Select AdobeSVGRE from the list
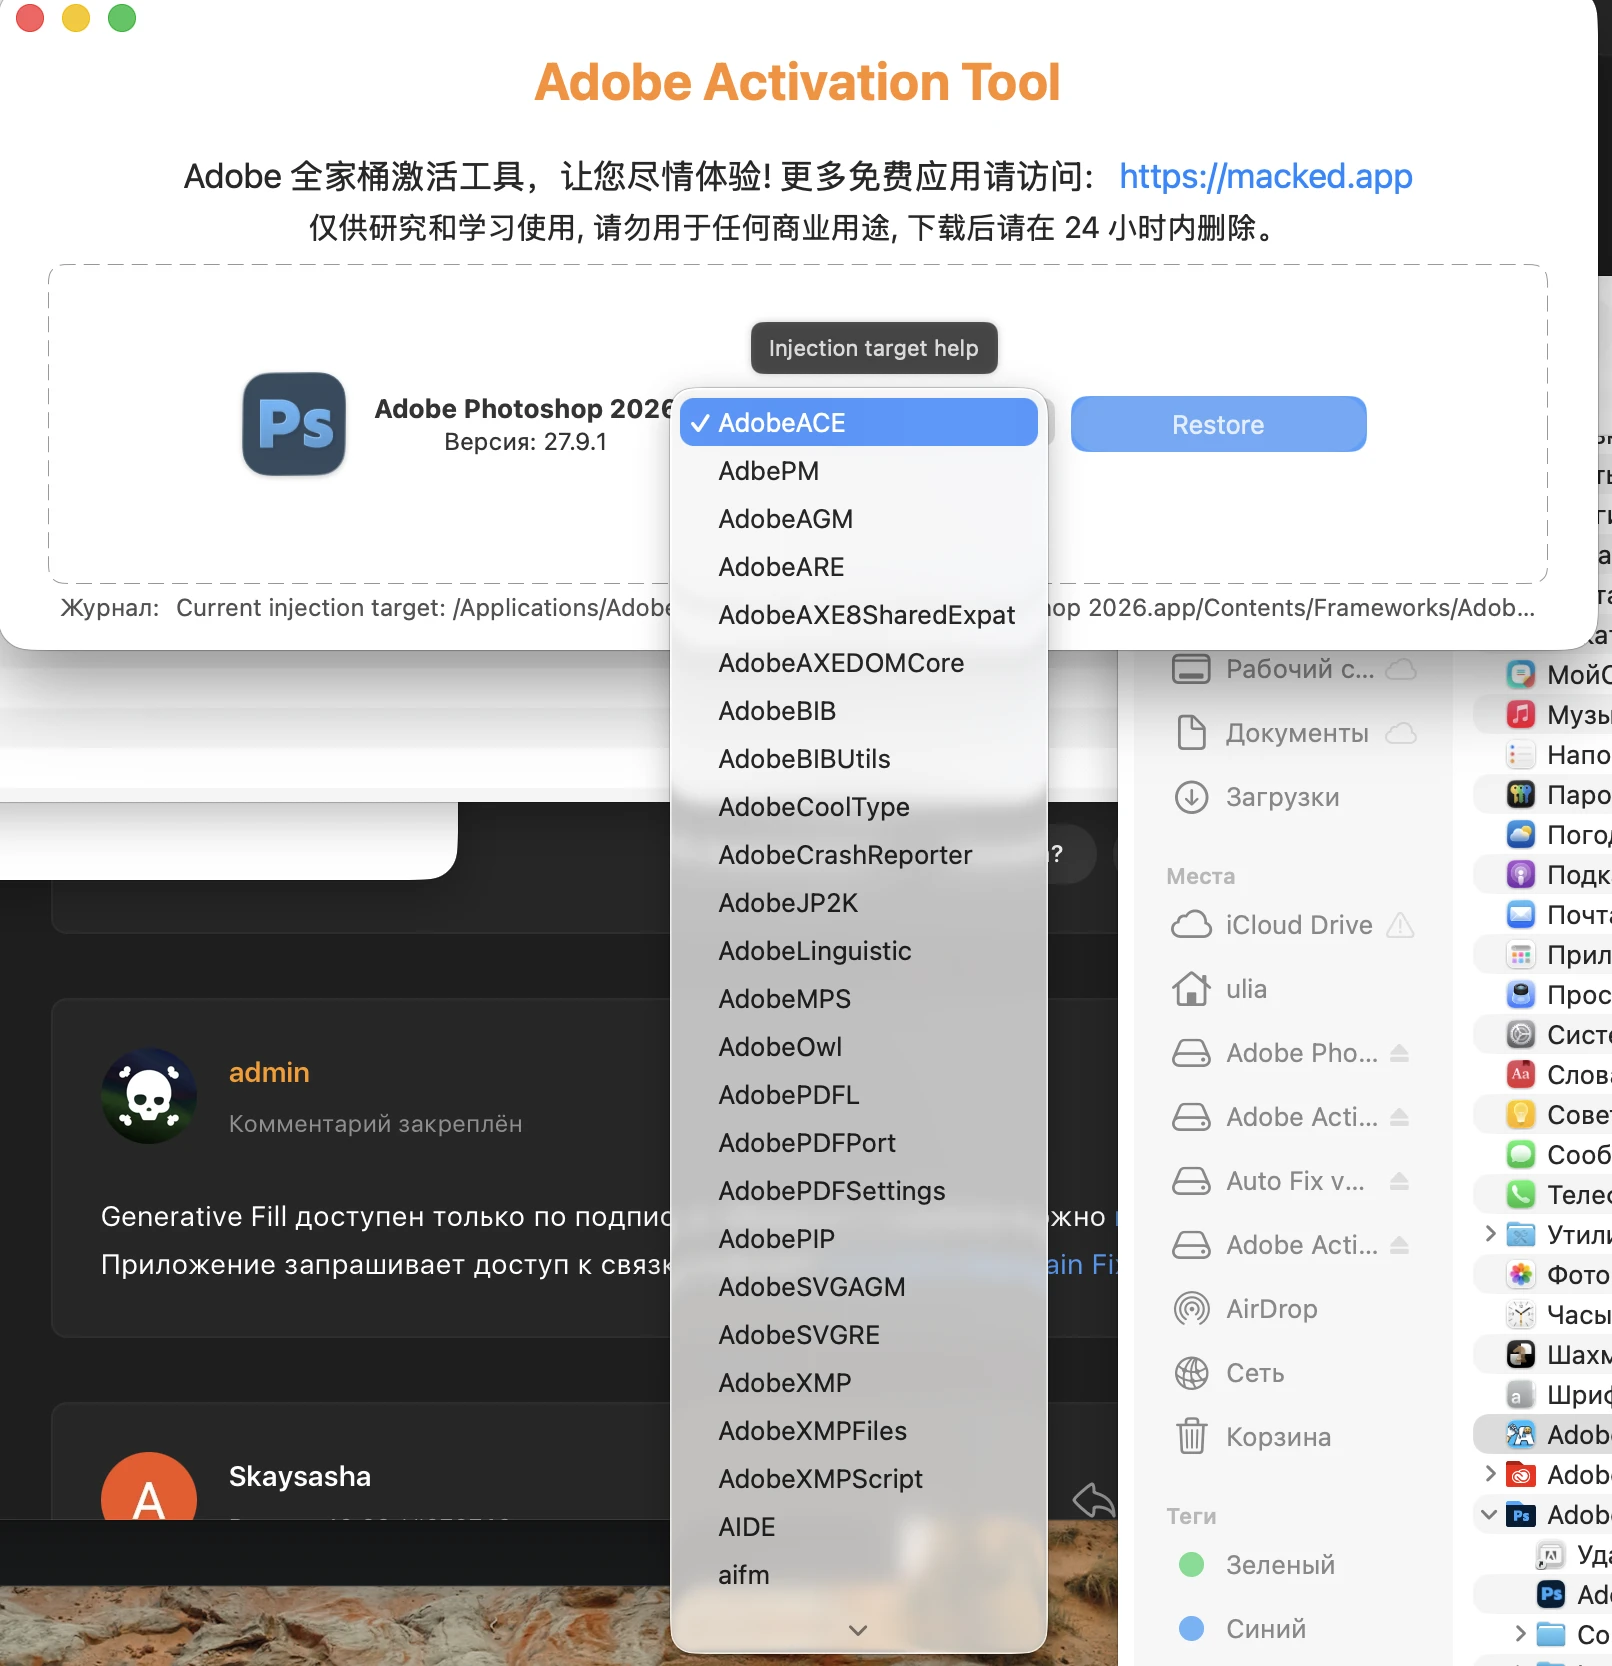 pyautogui.click(x=859, y=1335)
